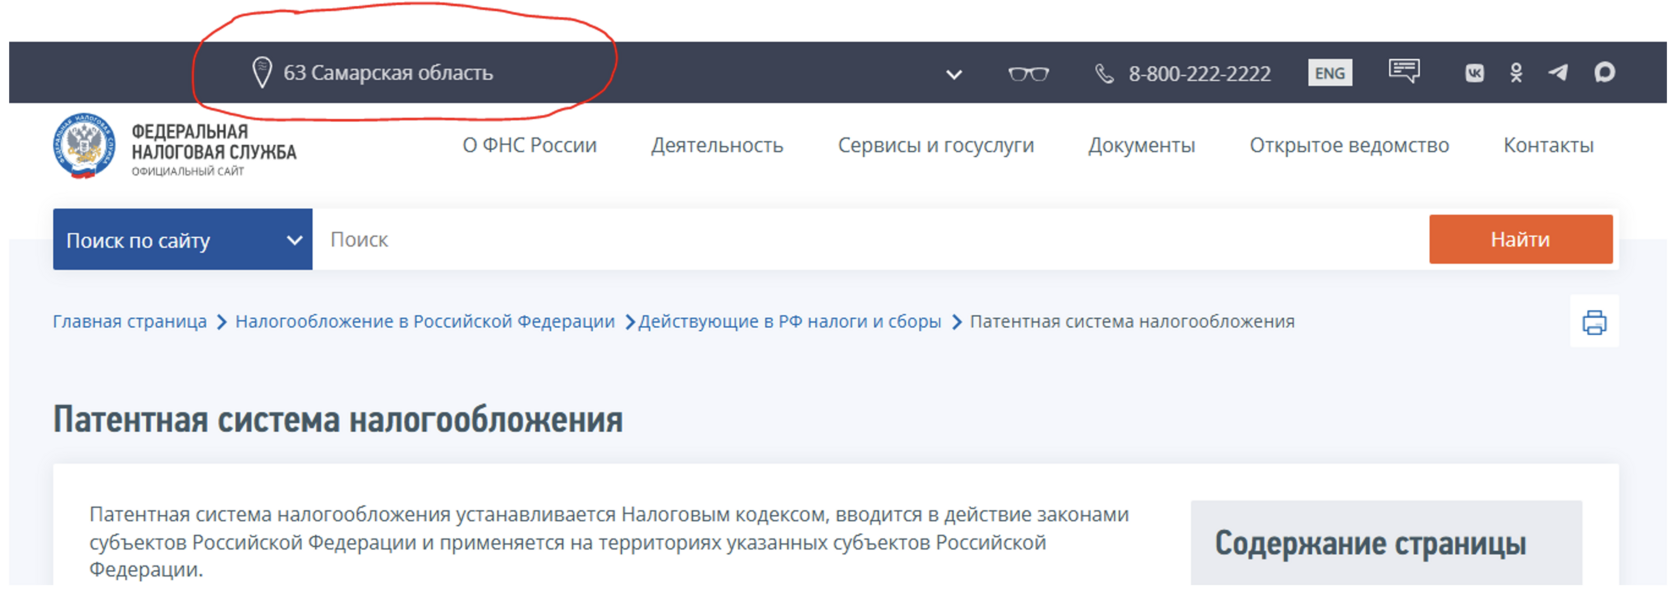Click the Найти search button
The width and height of the screenshot is (1680, 589).
(x=1520, y=239)
